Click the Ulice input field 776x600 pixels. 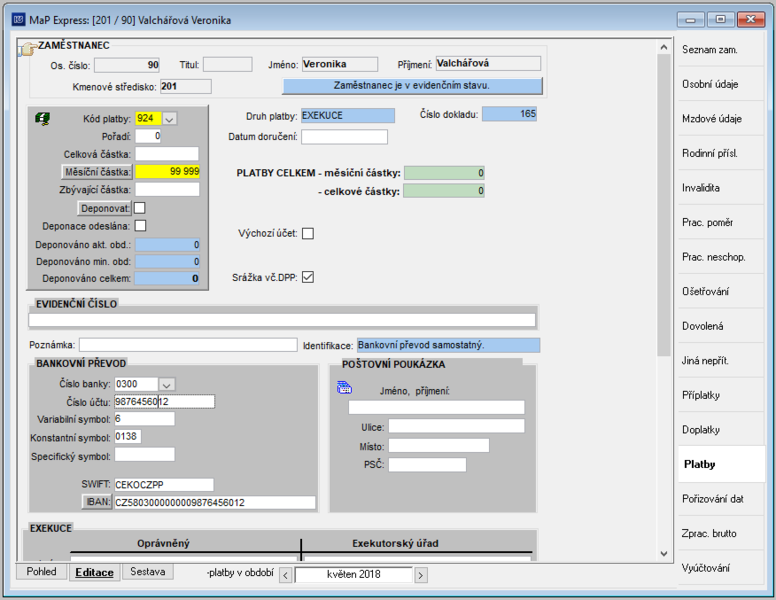456,426
